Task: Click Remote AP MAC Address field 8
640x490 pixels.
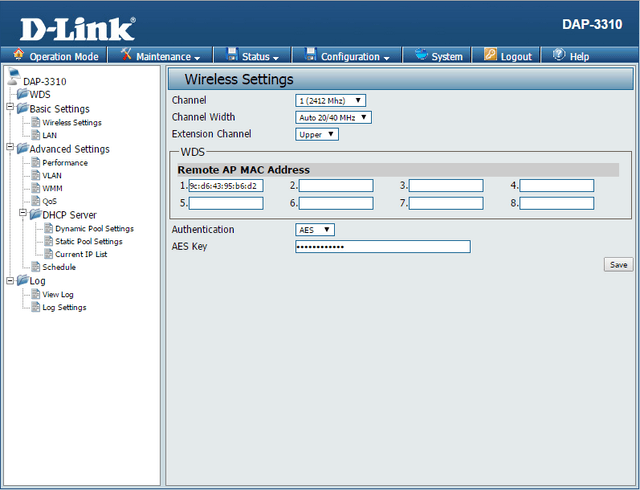Action: point(557,203)
